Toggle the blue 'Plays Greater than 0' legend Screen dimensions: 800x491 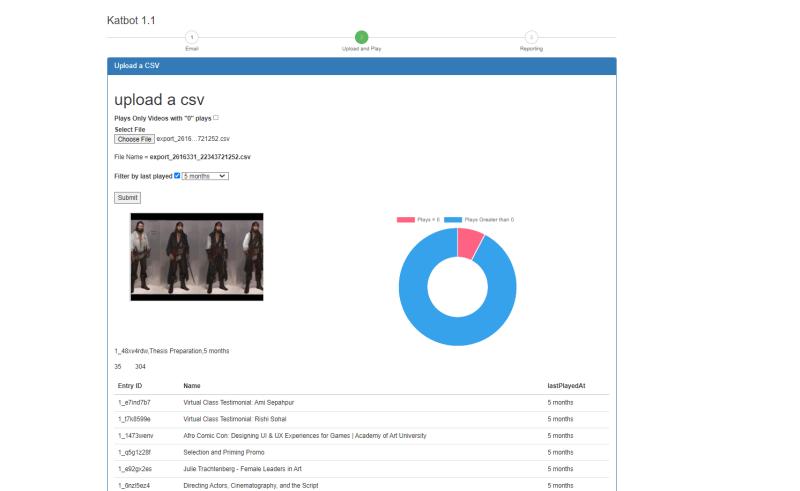pyautogui.click(x=453, y=219)
